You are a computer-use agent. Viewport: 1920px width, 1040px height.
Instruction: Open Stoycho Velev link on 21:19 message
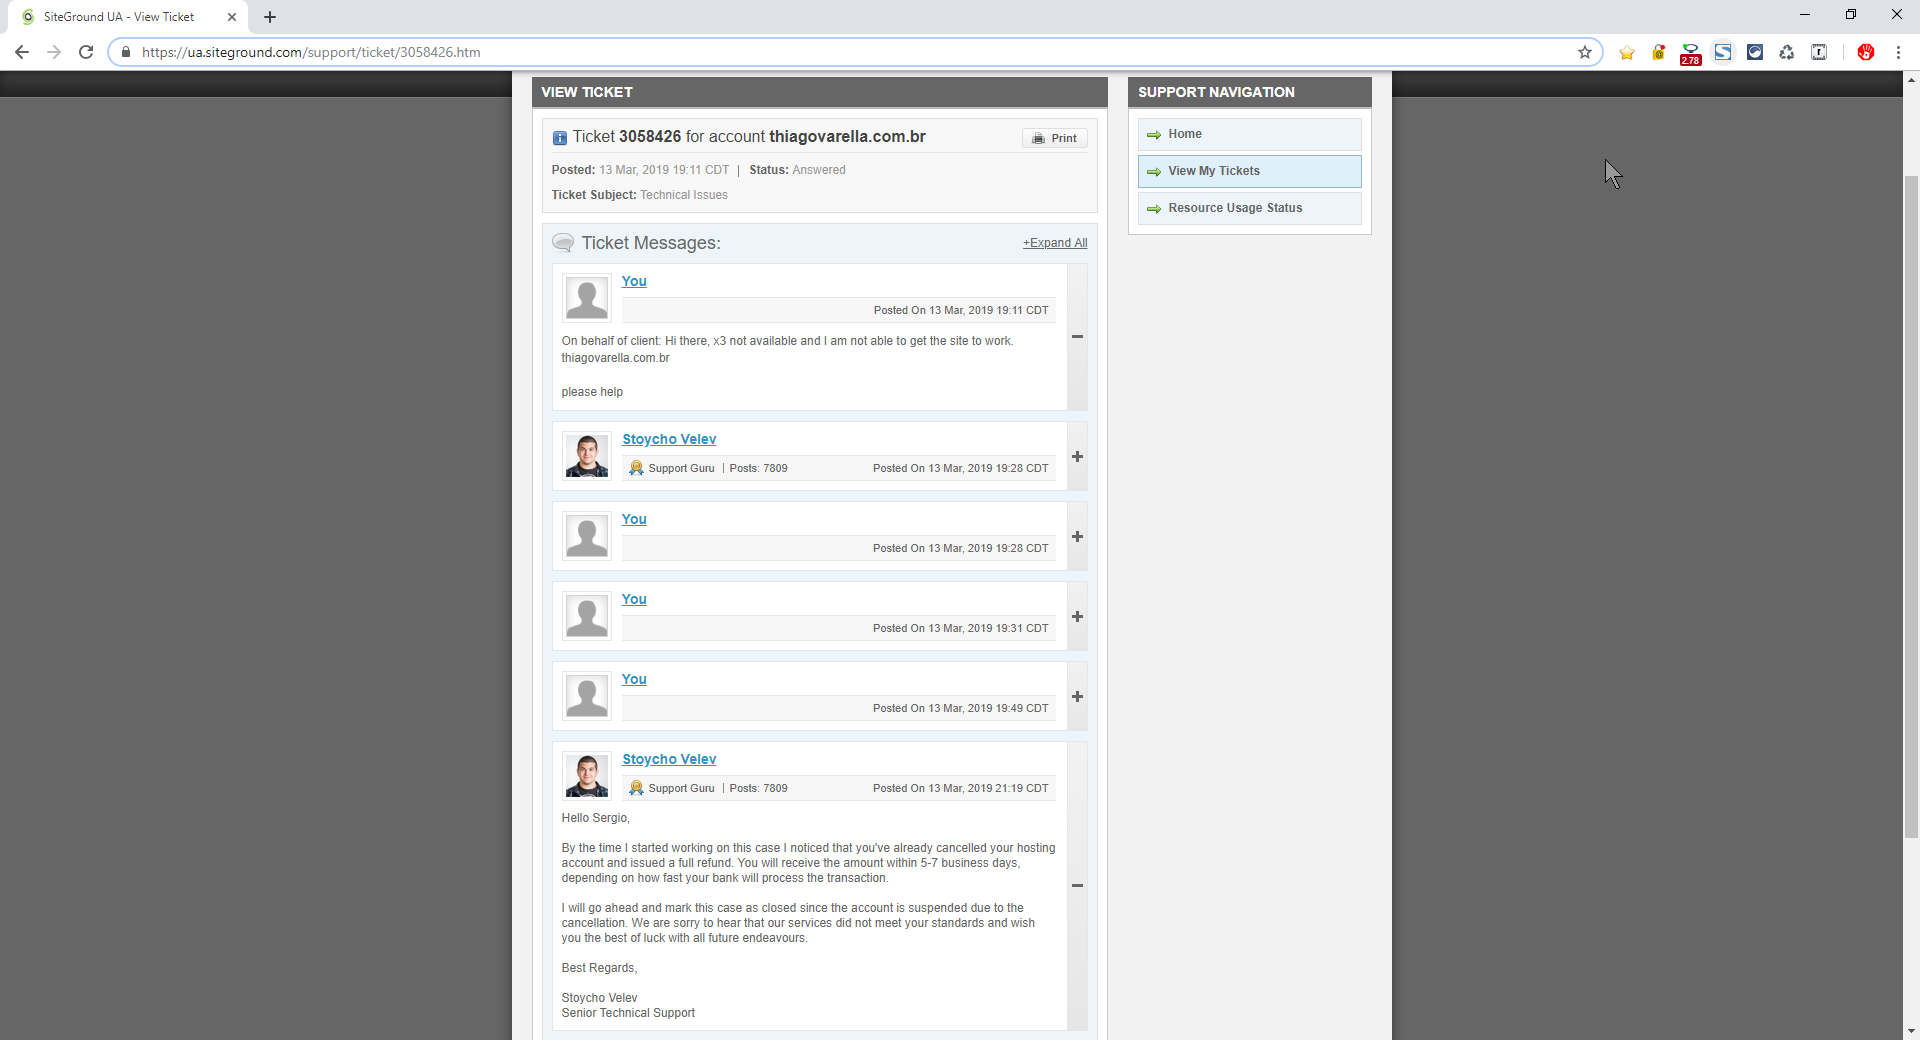tap(669, 759)
